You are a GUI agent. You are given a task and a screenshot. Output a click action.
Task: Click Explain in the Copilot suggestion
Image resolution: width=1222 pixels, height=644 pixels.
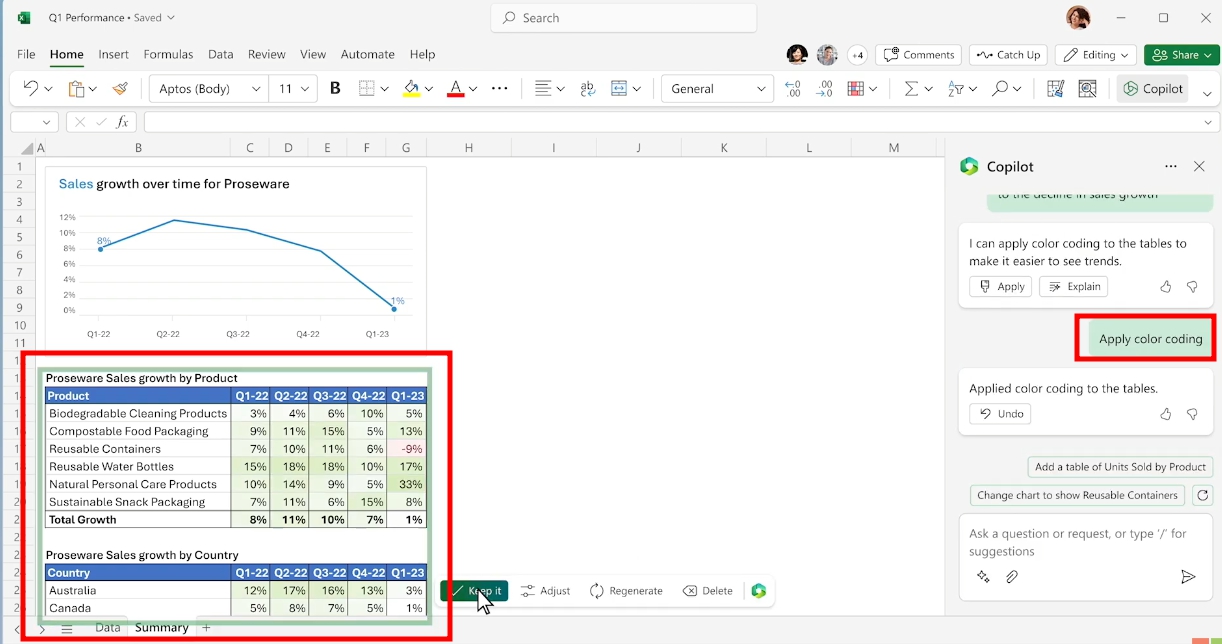[x=1074, y=287]
